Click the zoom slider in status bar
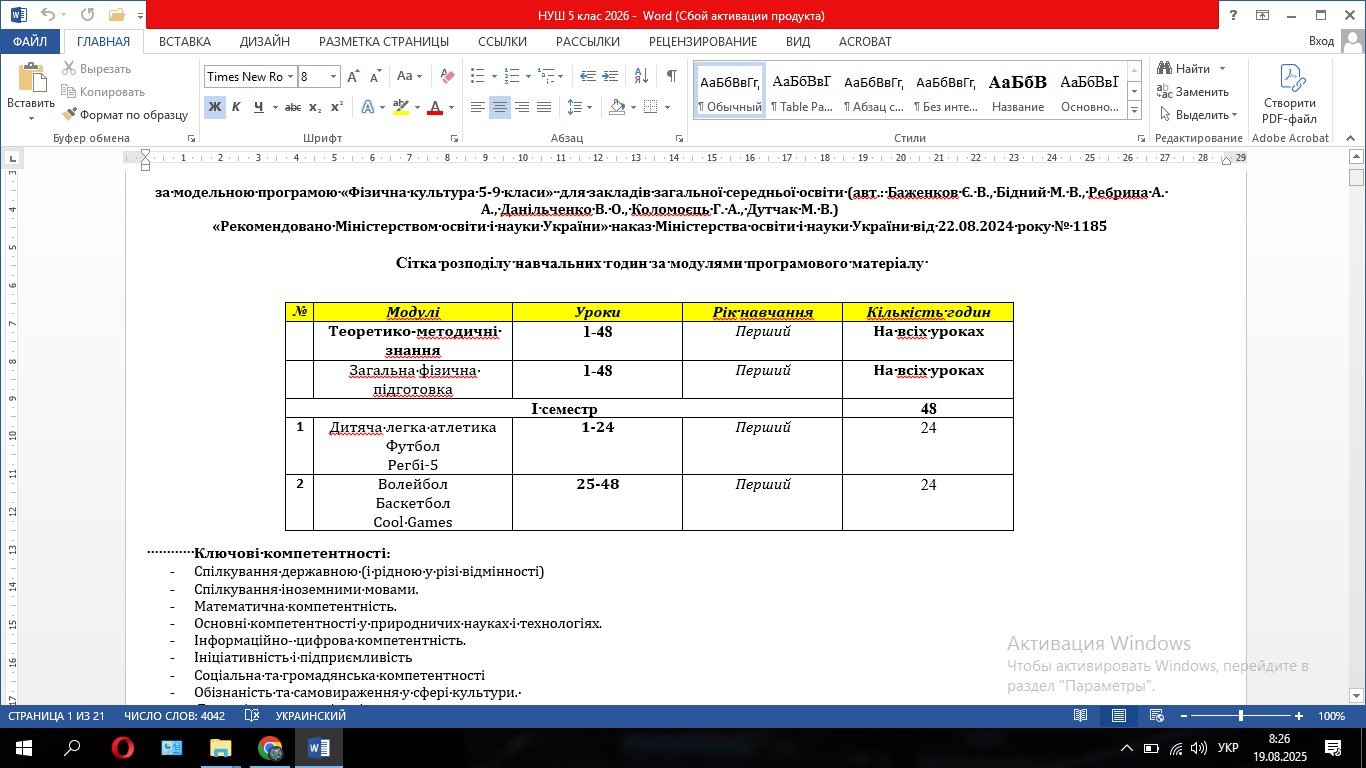This screenshot has height=768, width=1366. coord(1240,716)
